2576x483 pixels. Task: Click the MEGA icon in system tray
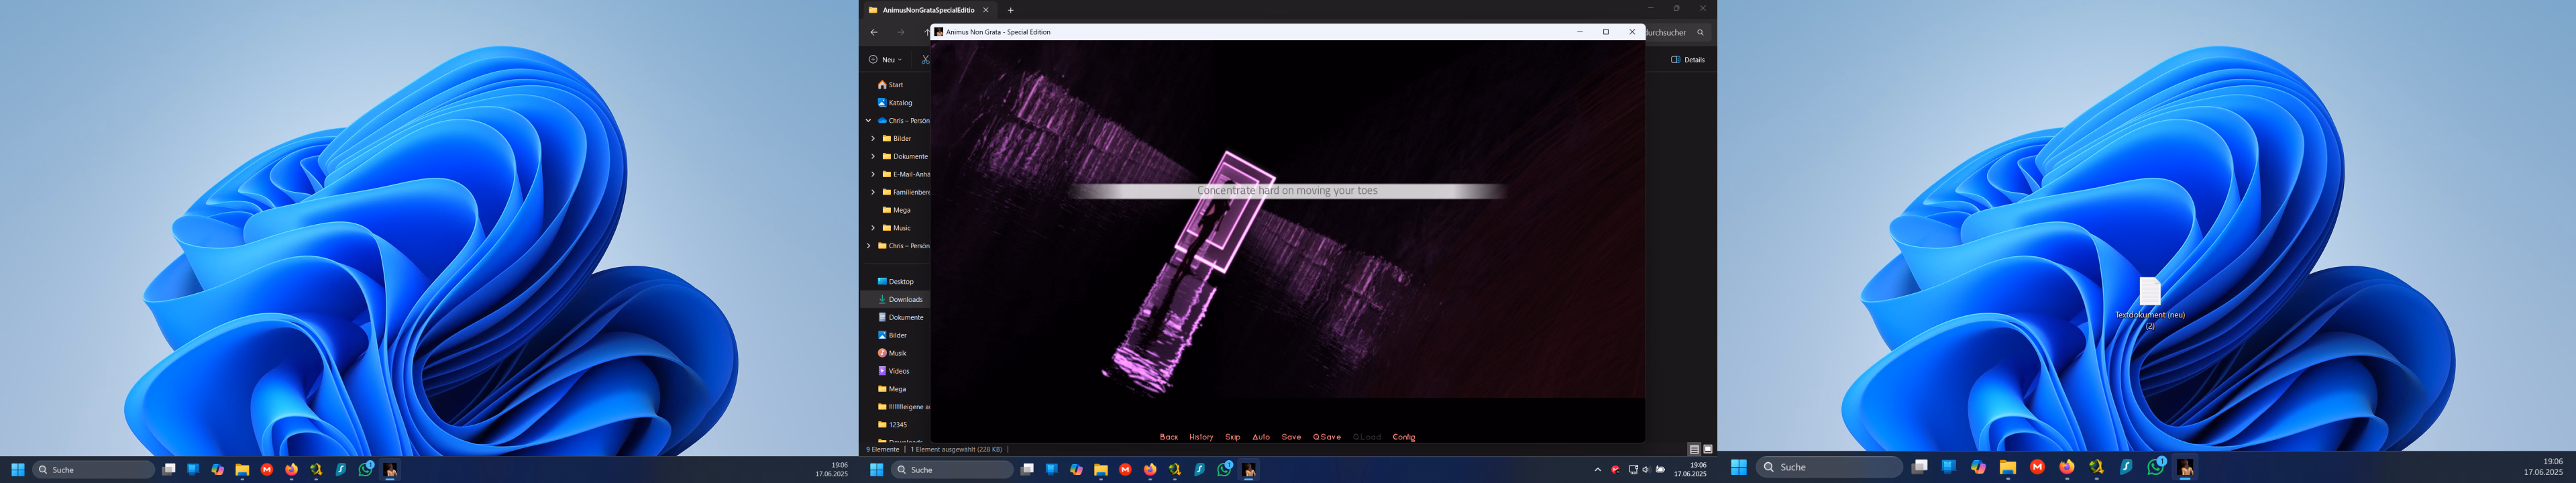(1615, 470)
